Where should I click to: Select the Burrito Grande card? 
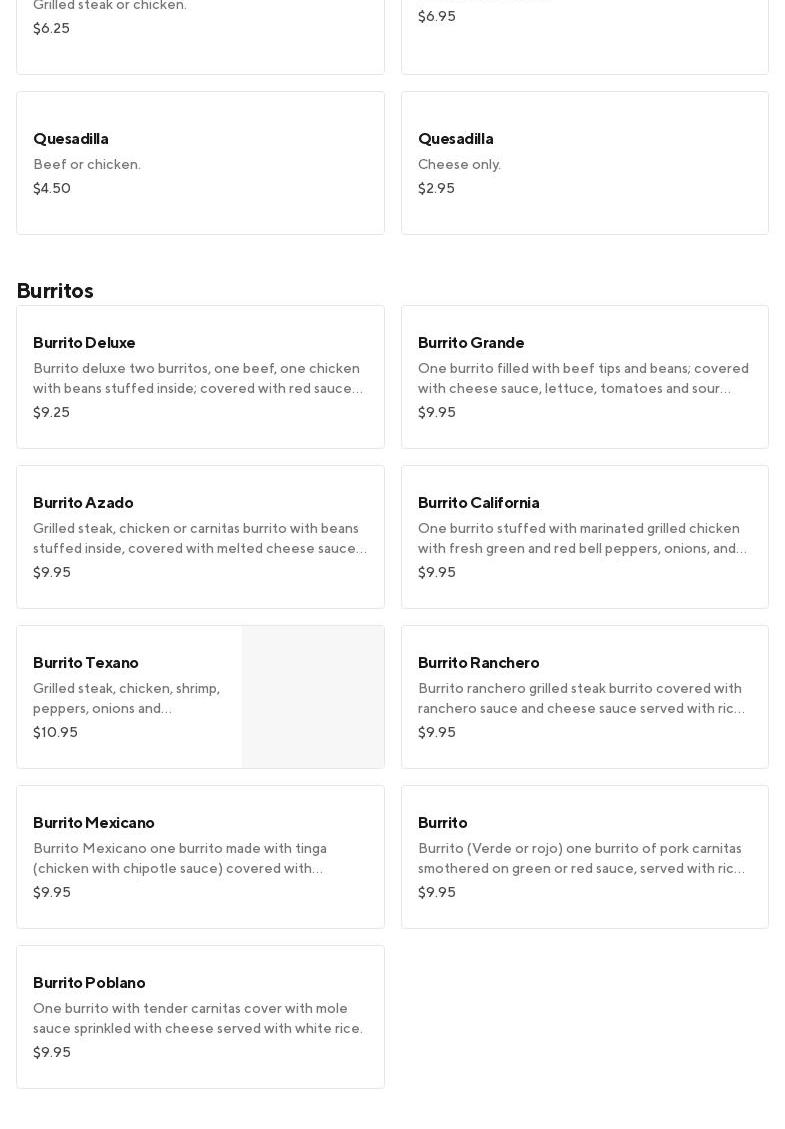pyautogui.click(x=585, y=377)
